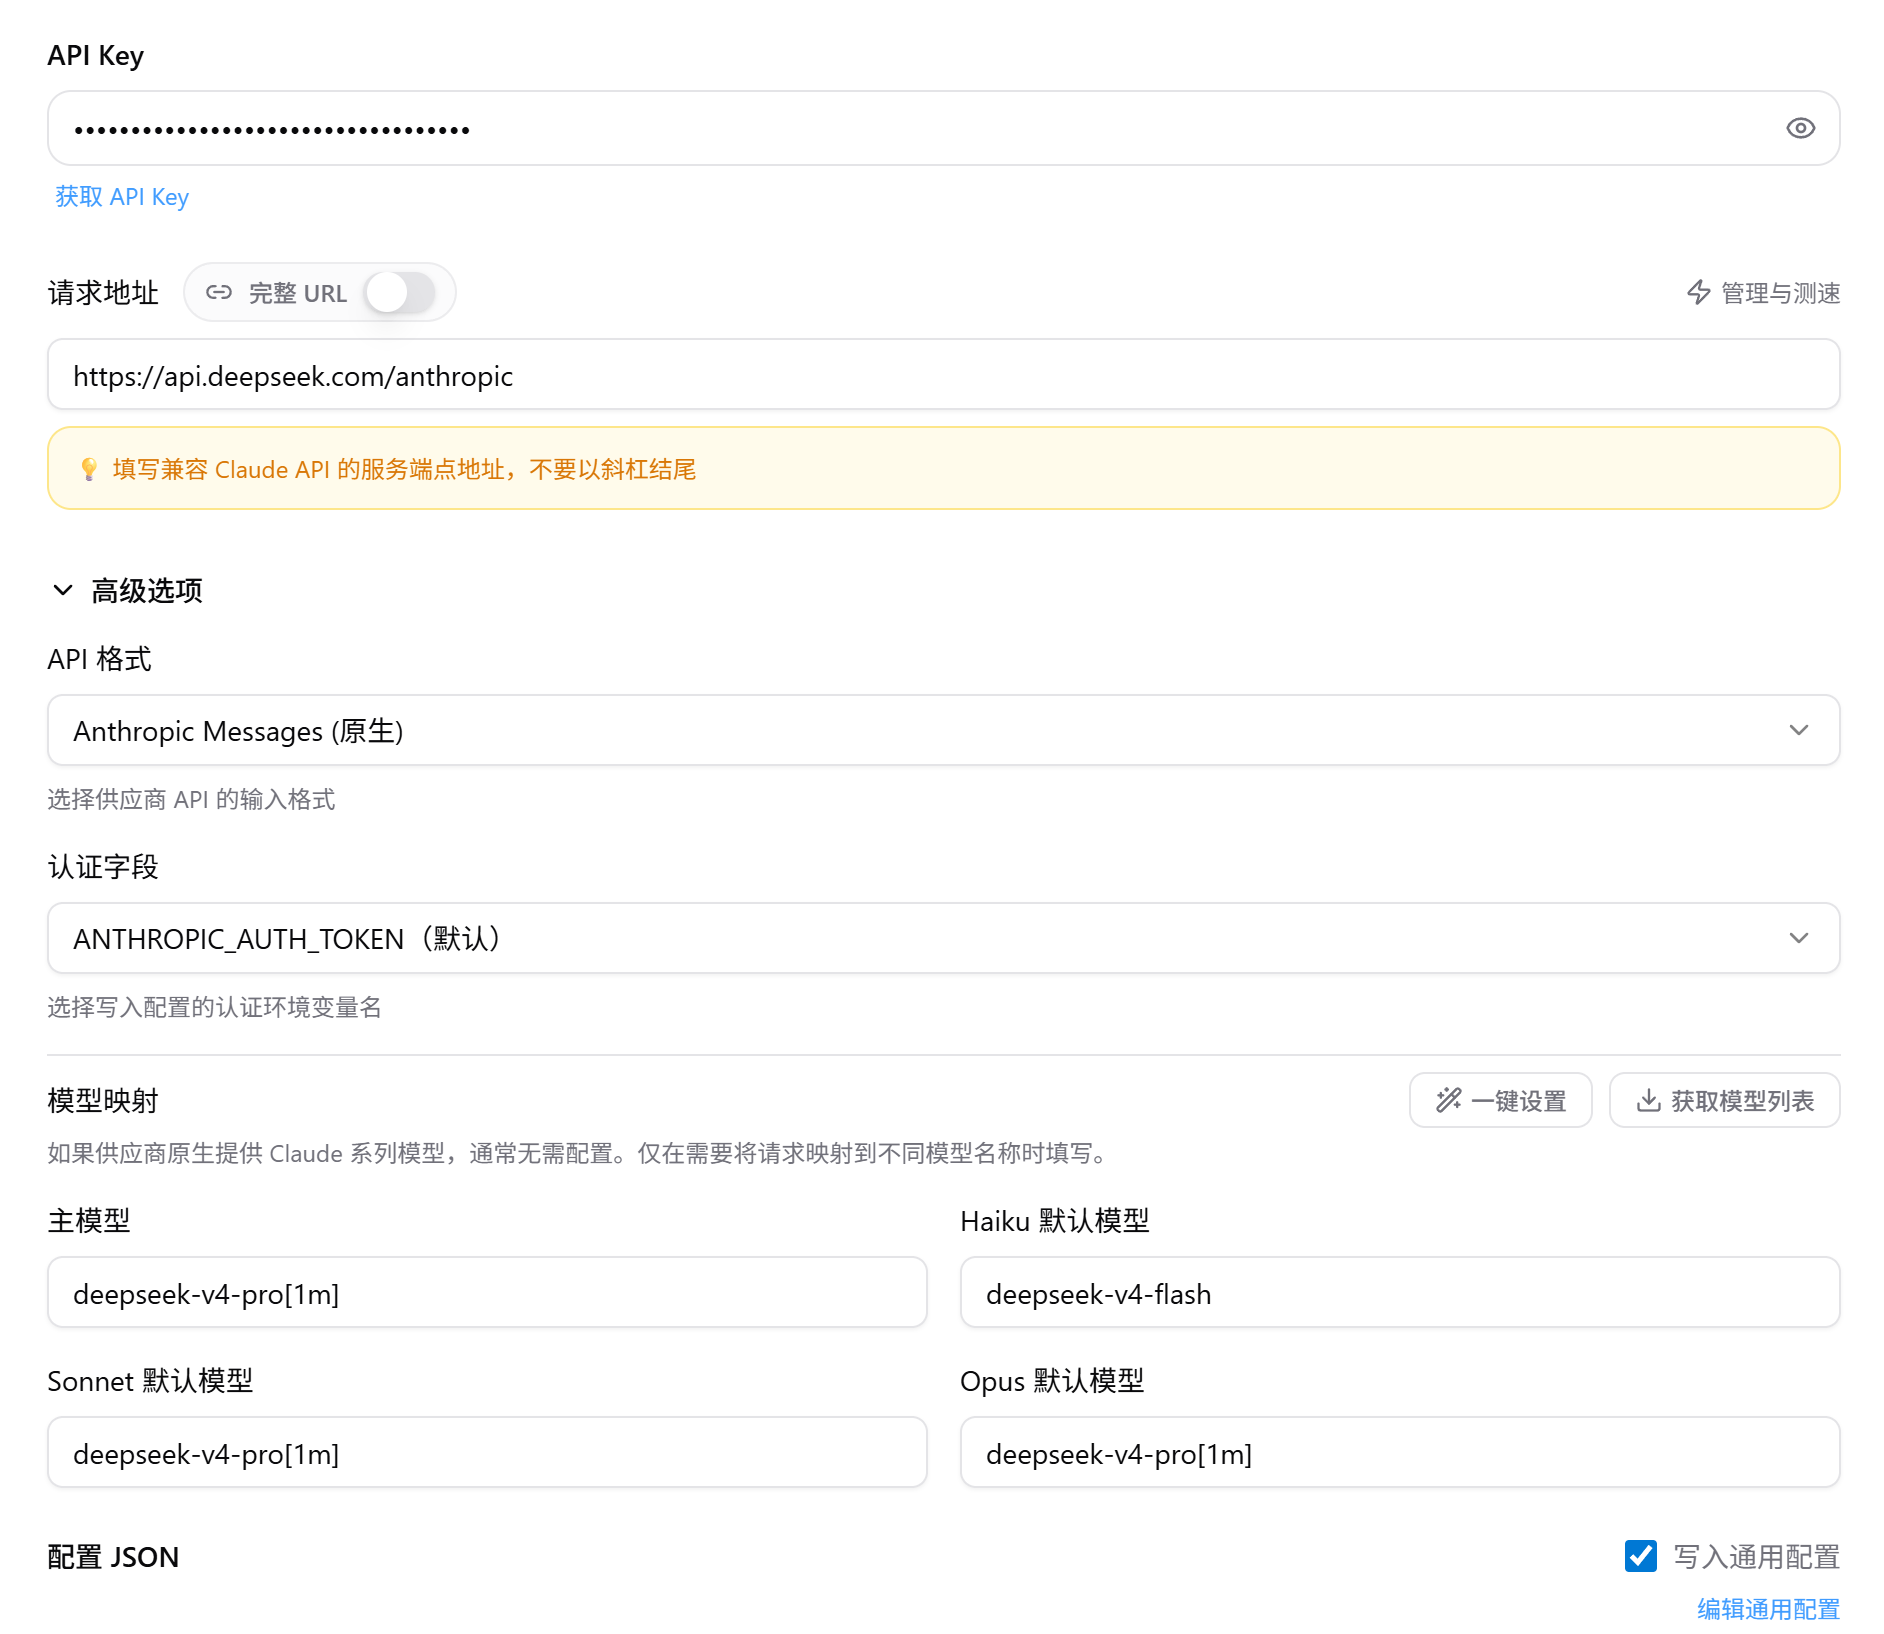Click the 一键设置 button
This screenshot has width=1884, height=1634.
[1500, 1101]
